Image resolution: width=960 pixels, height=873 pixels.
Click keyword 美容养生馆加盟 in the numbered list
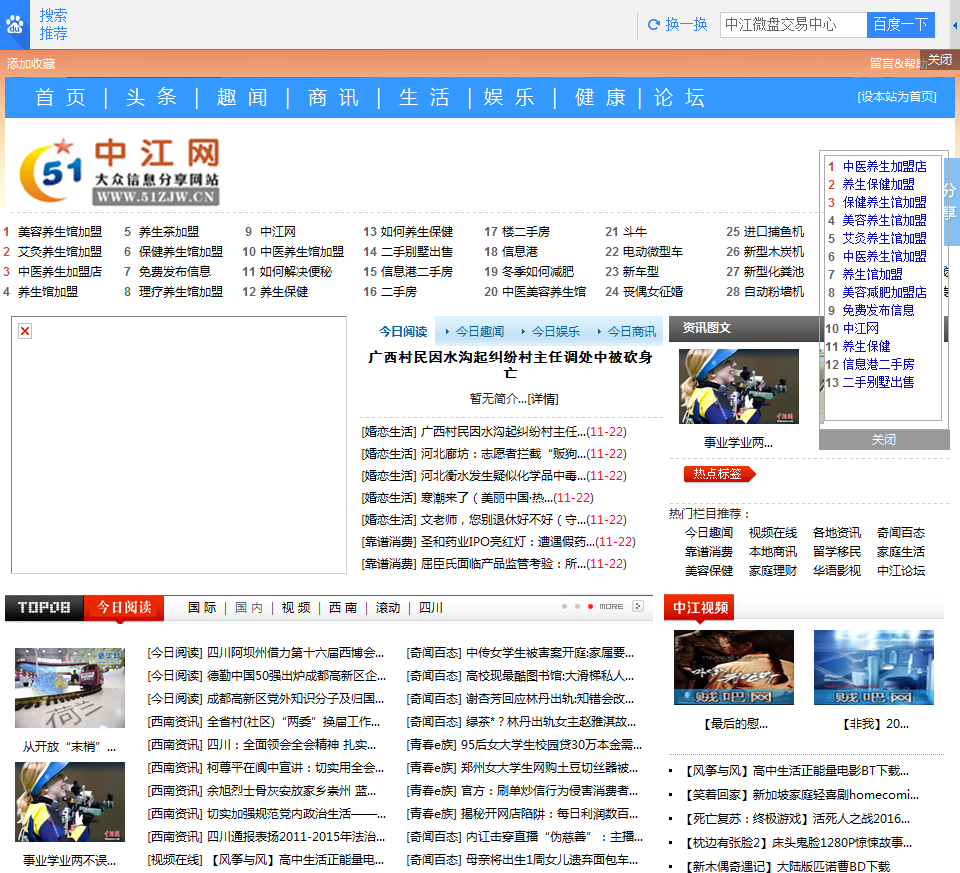(60, 232)
